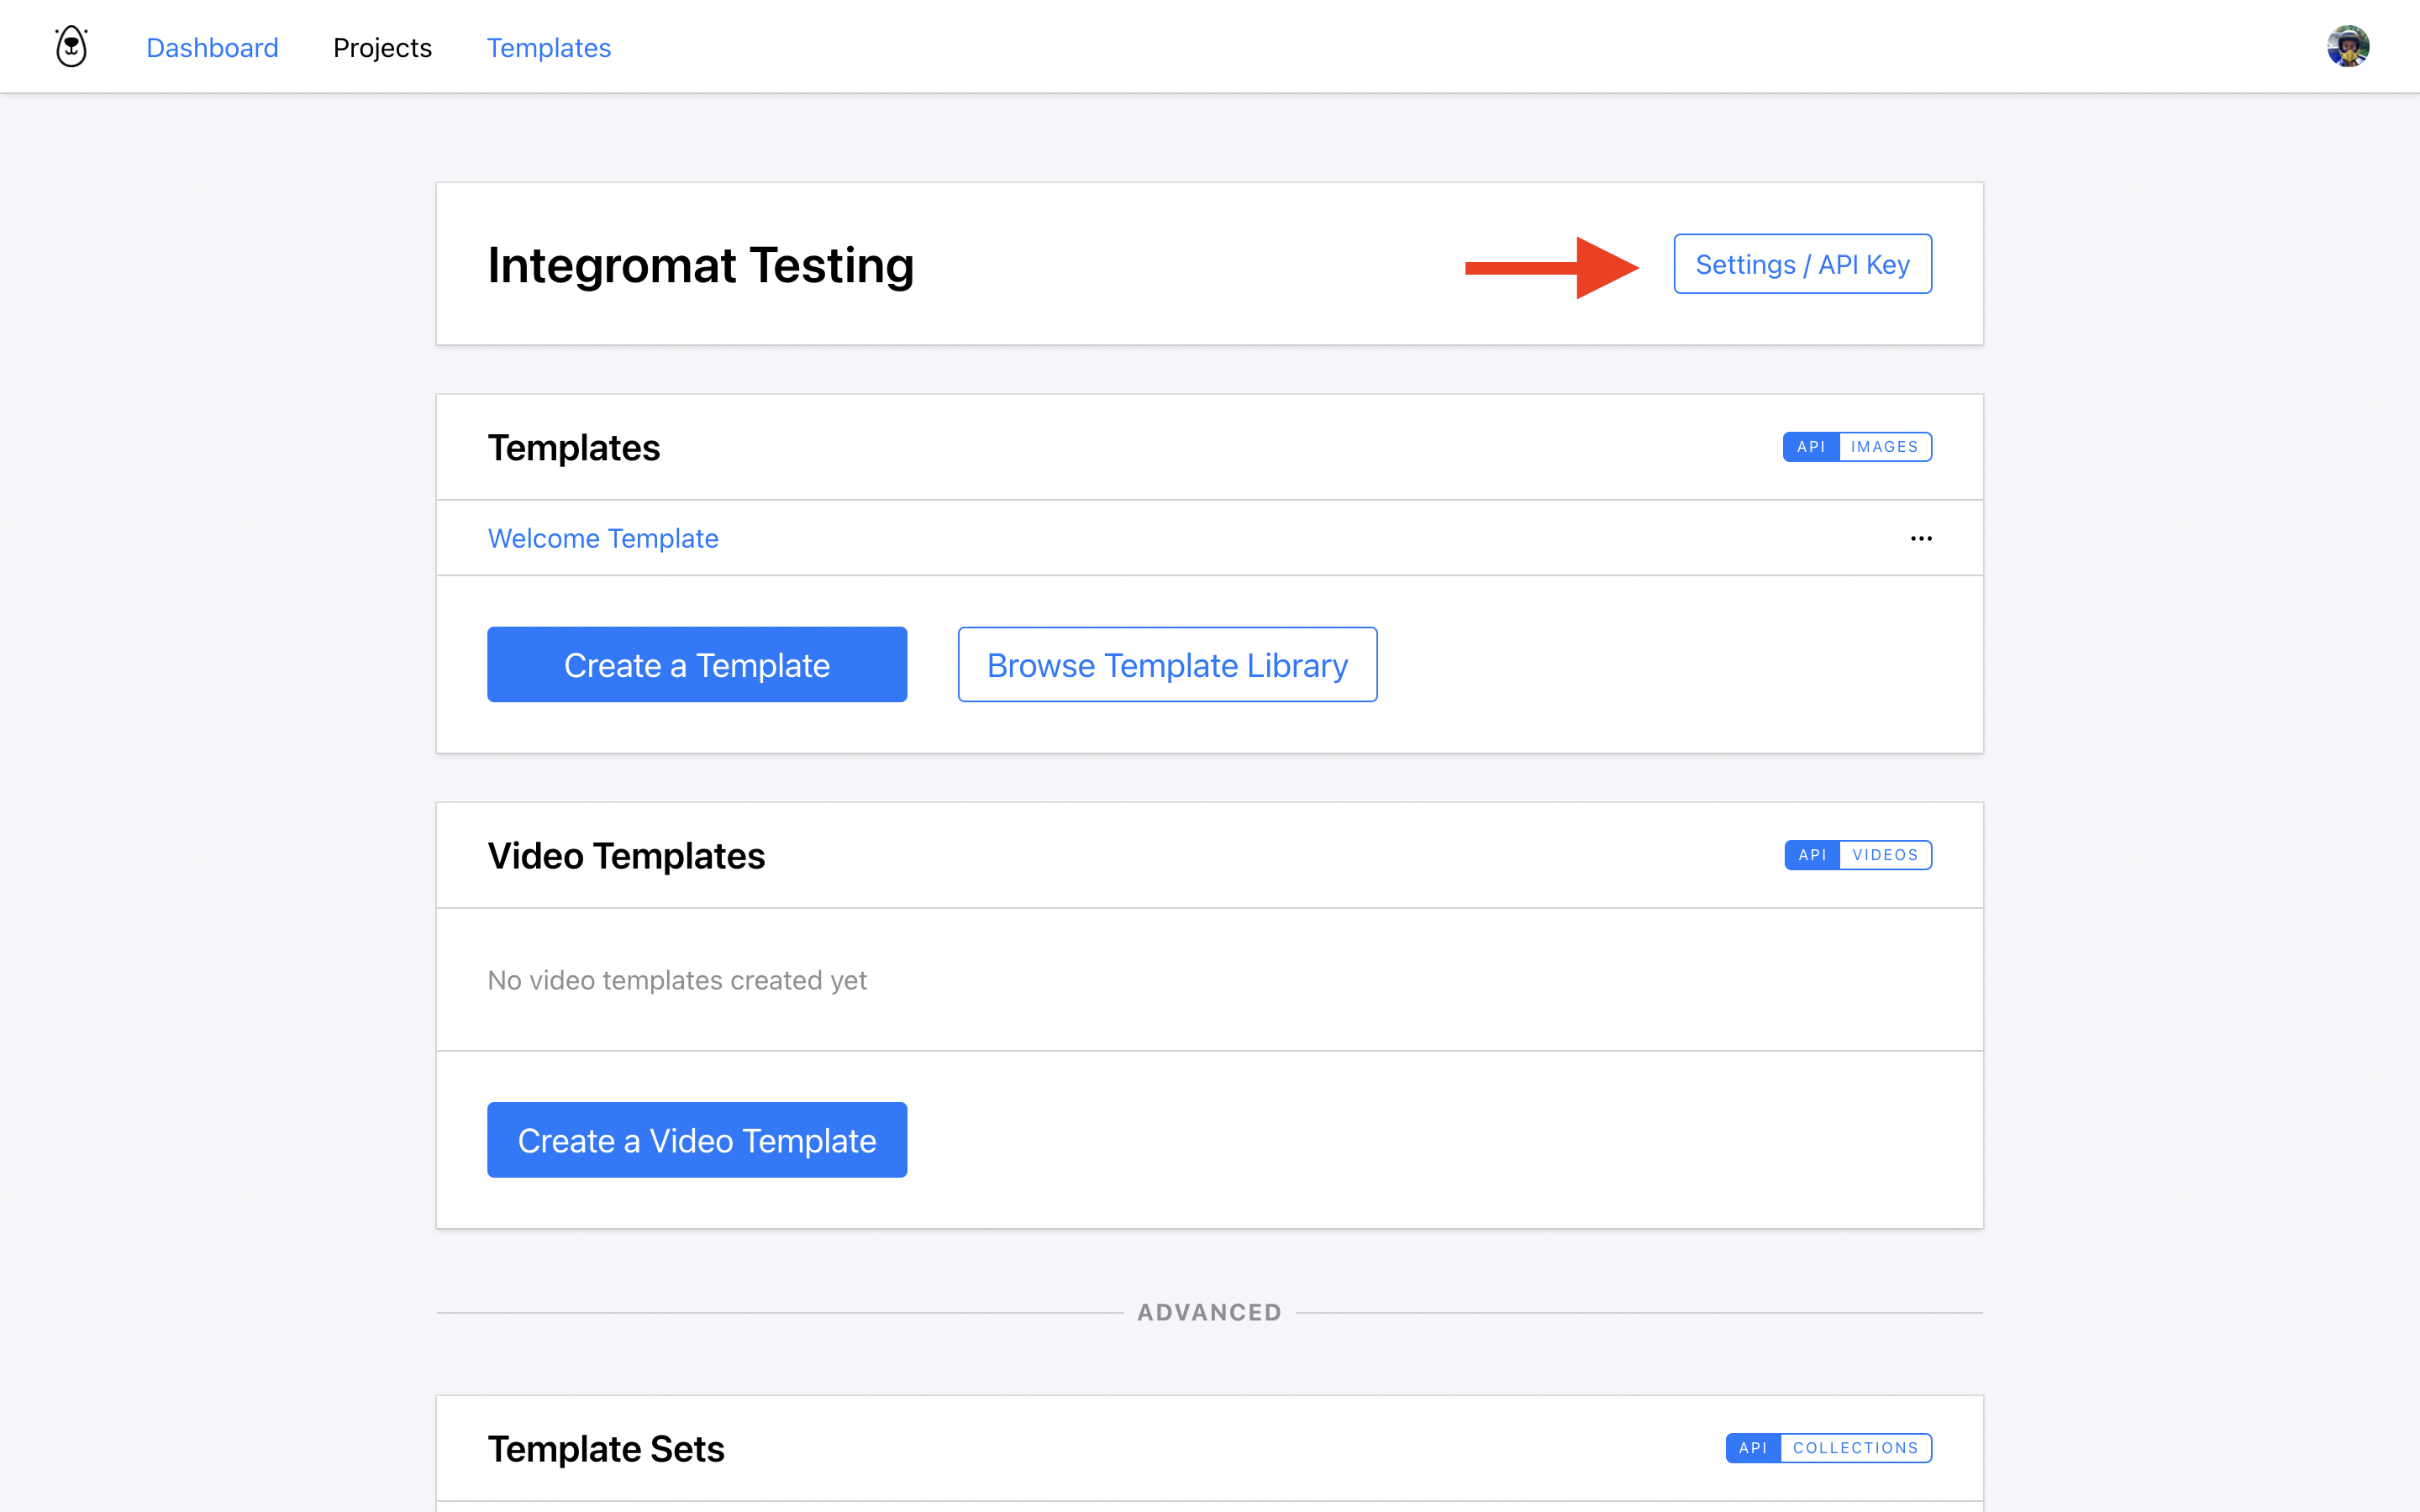Screen dimensions: 2420x1512
Task: Open the Welcome Template link
Action: (x=603, y=538)
